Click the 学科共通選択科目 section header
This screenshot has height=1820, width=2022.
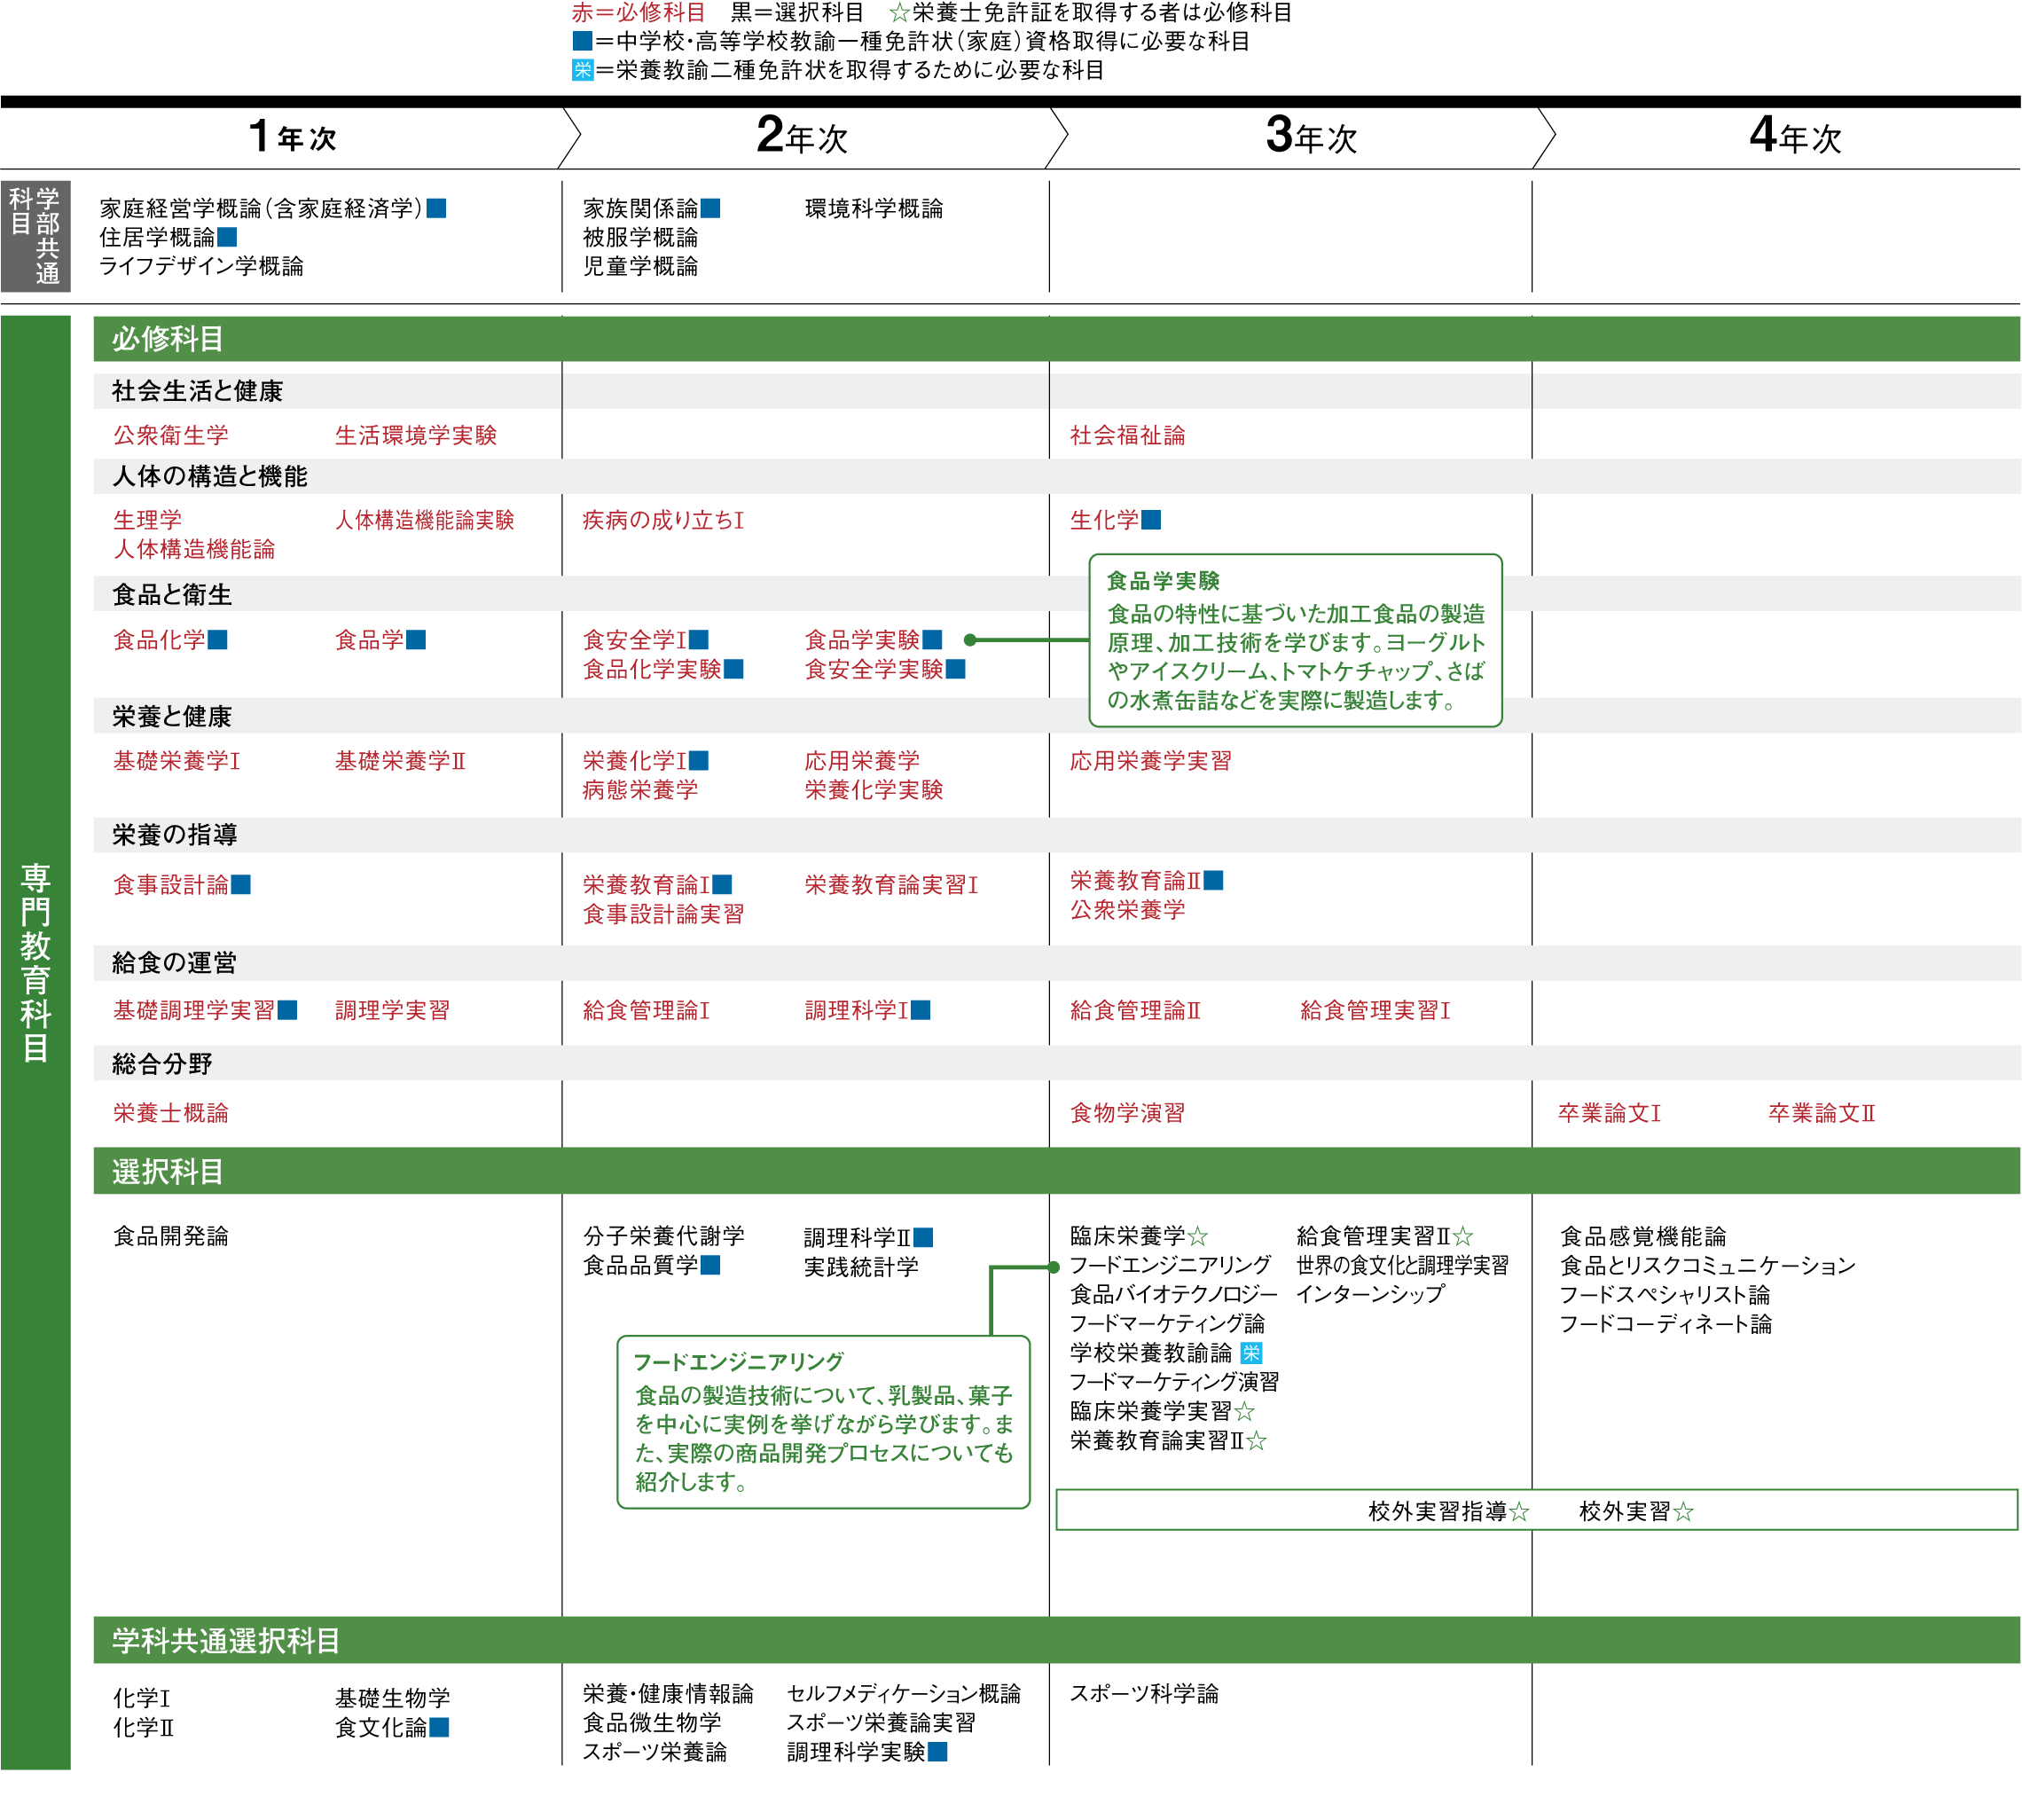pyautogui.click(x=1057, y=1641)
